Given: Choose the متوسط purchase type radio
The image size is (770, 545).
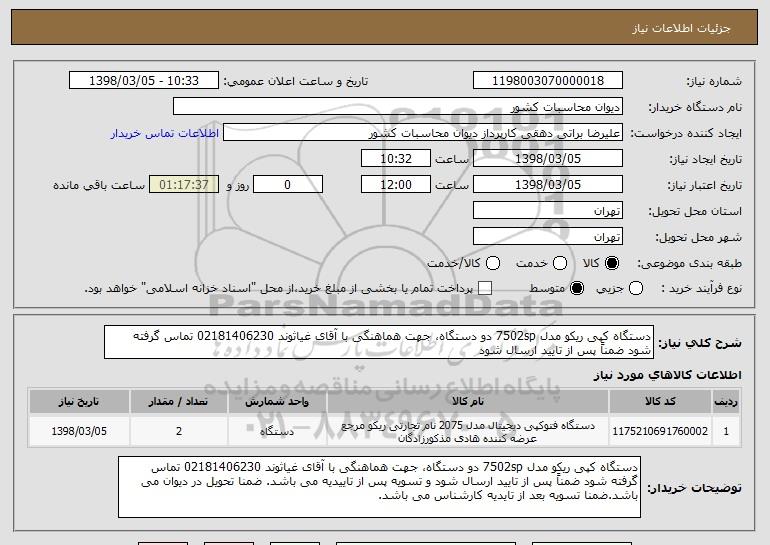Looking at the screenshot, I should coord(577,288).
